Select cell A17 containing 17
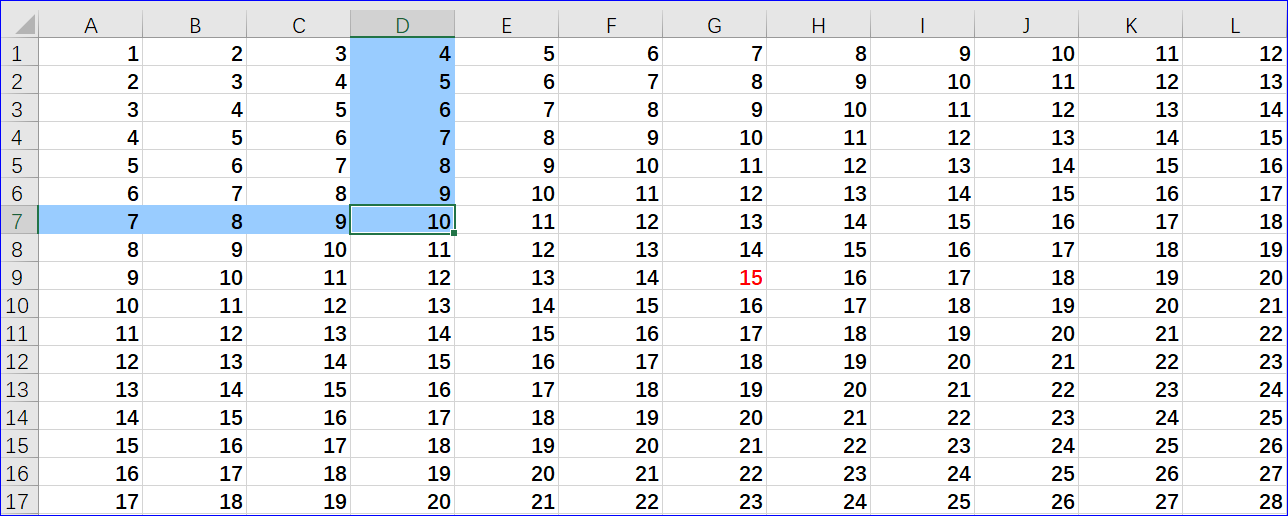The height and width of the screenshot is (516, 1288). point(91,500)
